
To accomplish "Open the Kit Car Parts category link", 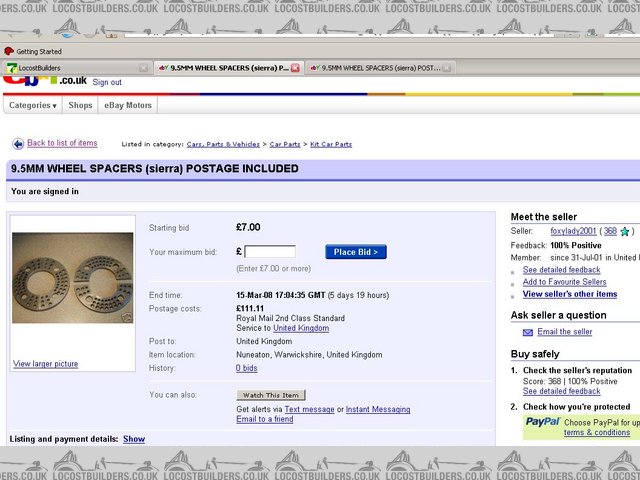I will click(x=331, y=144).
